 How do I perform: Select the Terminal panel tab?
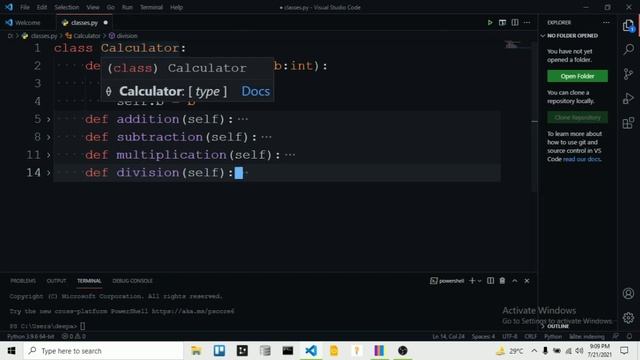click(x=89, y=281)
